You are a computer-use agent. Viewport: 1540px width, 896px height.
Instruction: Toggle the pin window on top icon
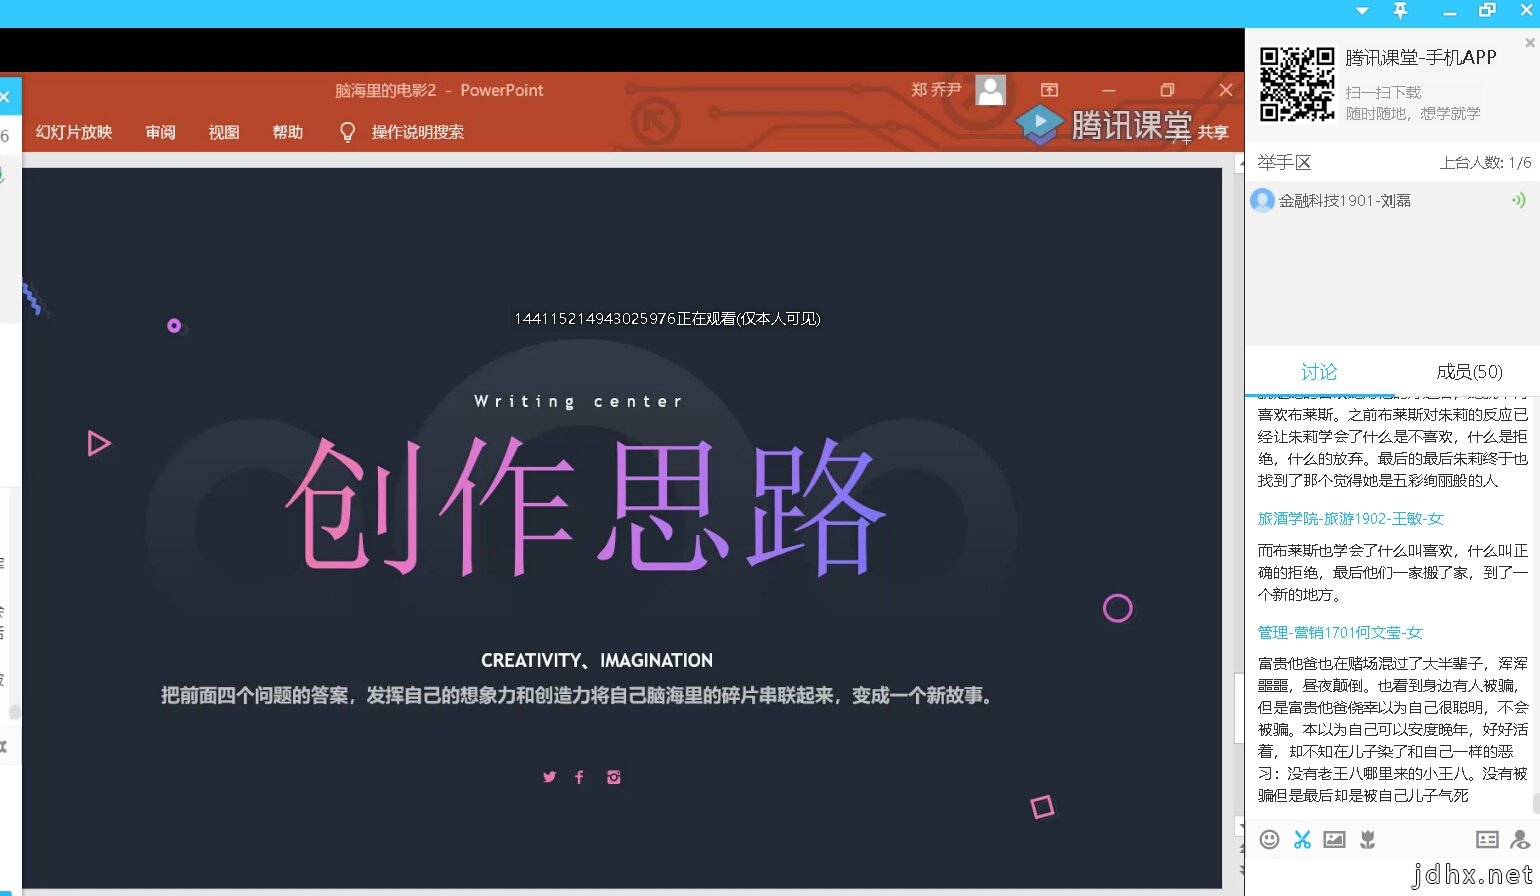pyautogui.click(x=1400, y=11)
